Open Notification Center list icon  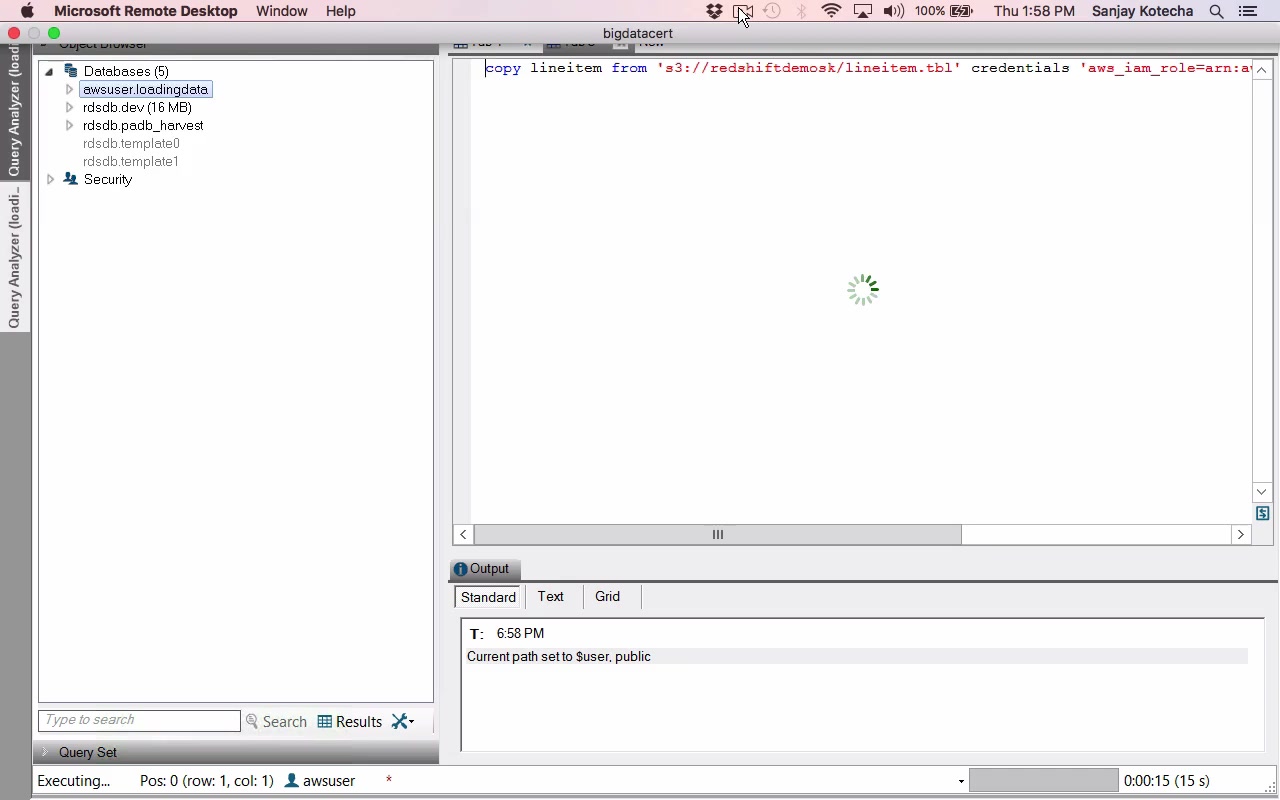1248,11
